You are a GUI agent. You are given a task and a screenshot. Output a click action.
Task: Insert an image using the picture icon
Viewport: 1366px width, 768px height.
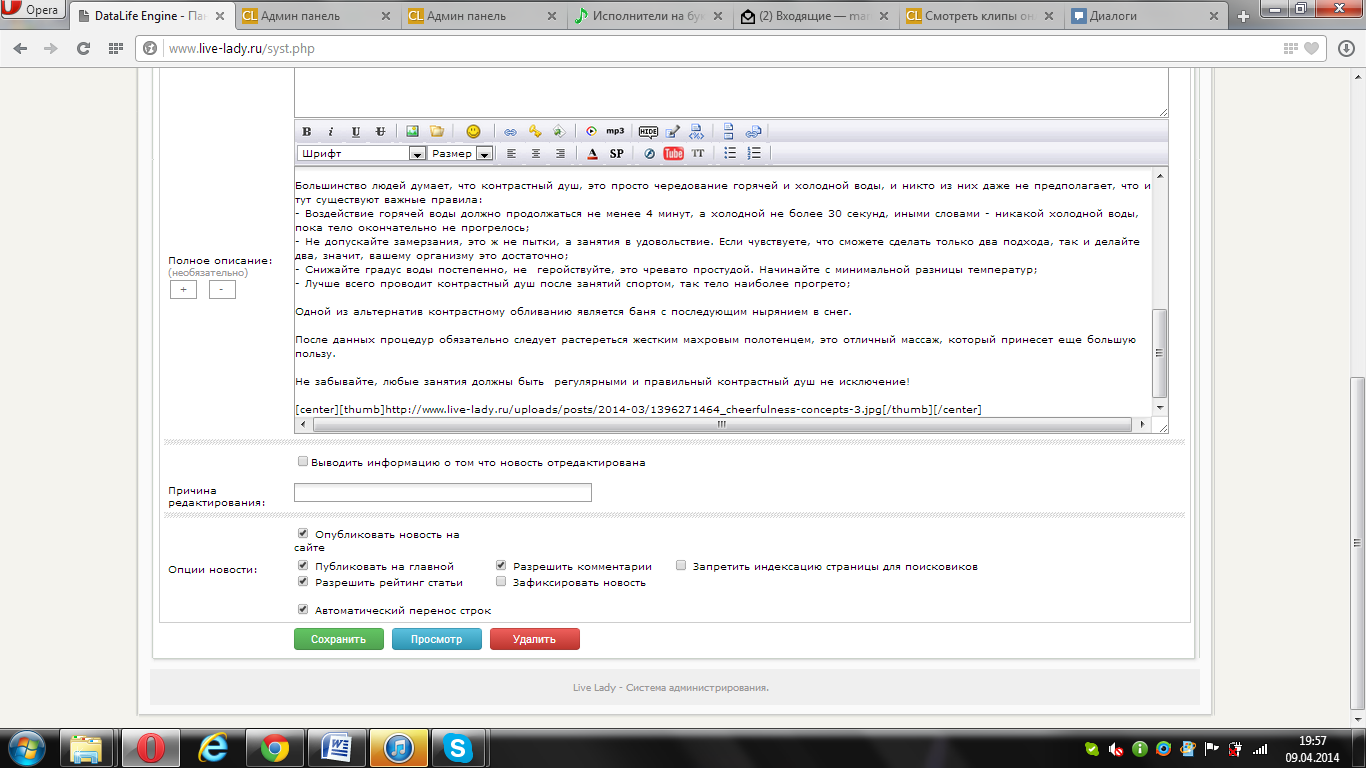(x=412, y=131)
